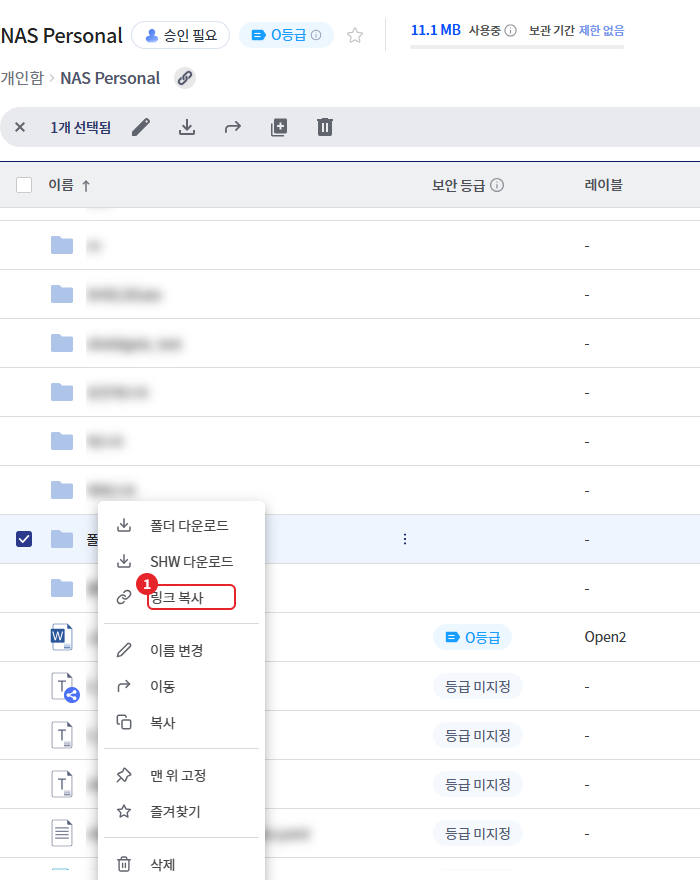Click the 레이블 column header

click(x=603, y=185)
